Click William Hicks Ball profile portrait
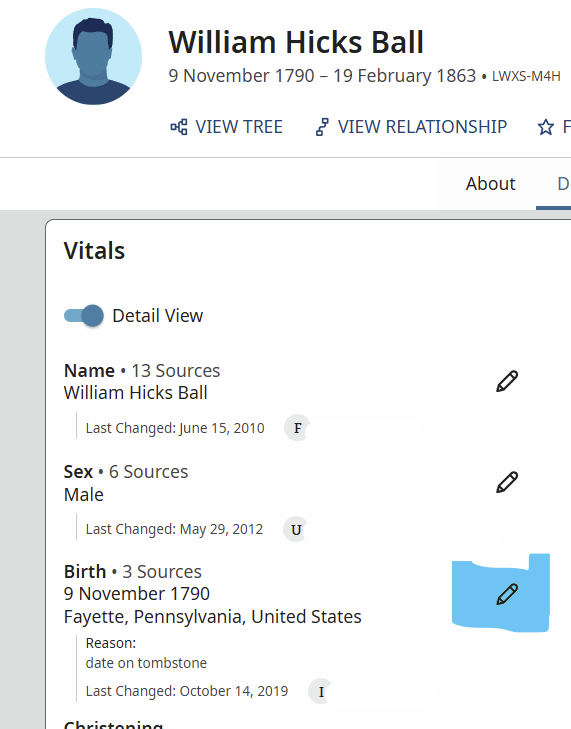 pos(93,56)
